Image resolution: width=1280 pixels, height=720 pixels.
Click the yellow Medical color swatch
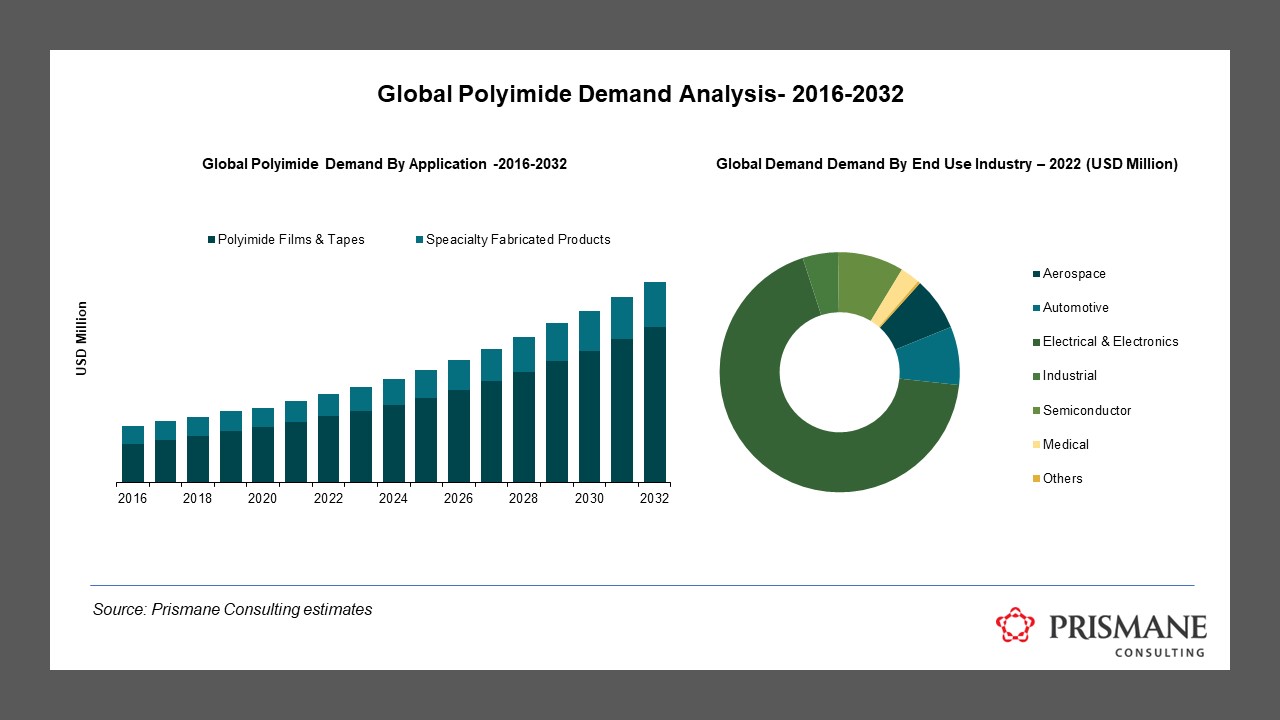(x=1035, y=444)
